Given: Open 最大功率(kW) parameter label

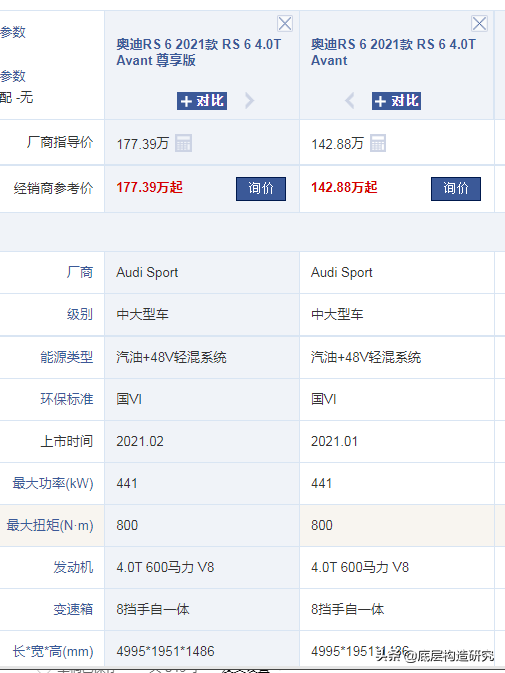Looking at the screenshot, I should (x=53, y=483).
